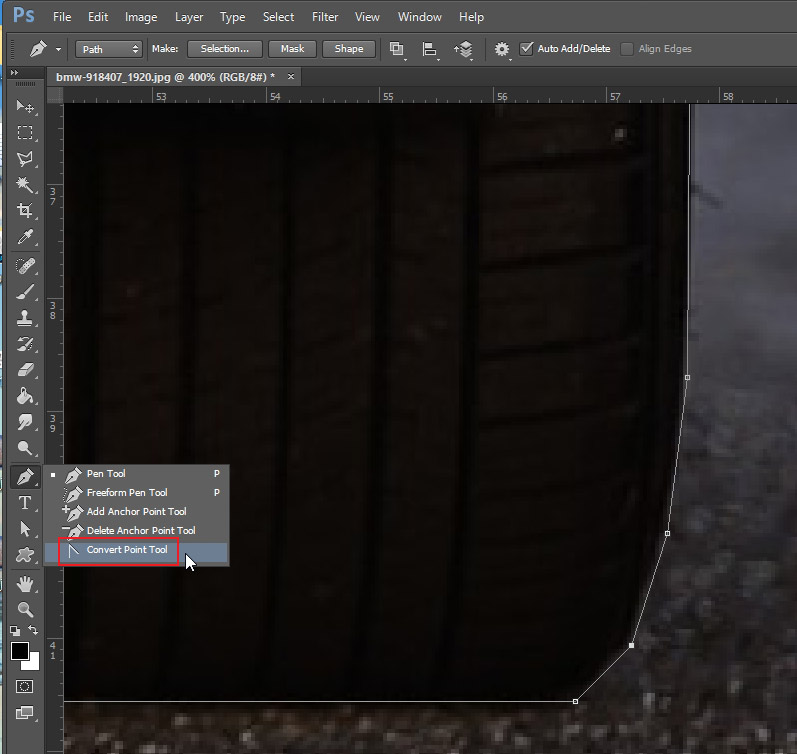
Task: Select the Move tool
Action: (25, 106)
